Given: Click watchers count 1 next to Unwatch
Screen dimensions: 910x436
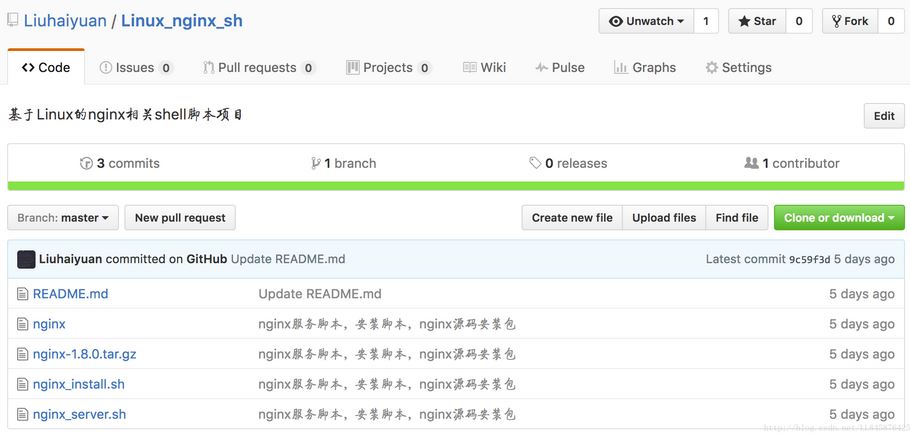Looking at the screenshot, I should (706, 21).
